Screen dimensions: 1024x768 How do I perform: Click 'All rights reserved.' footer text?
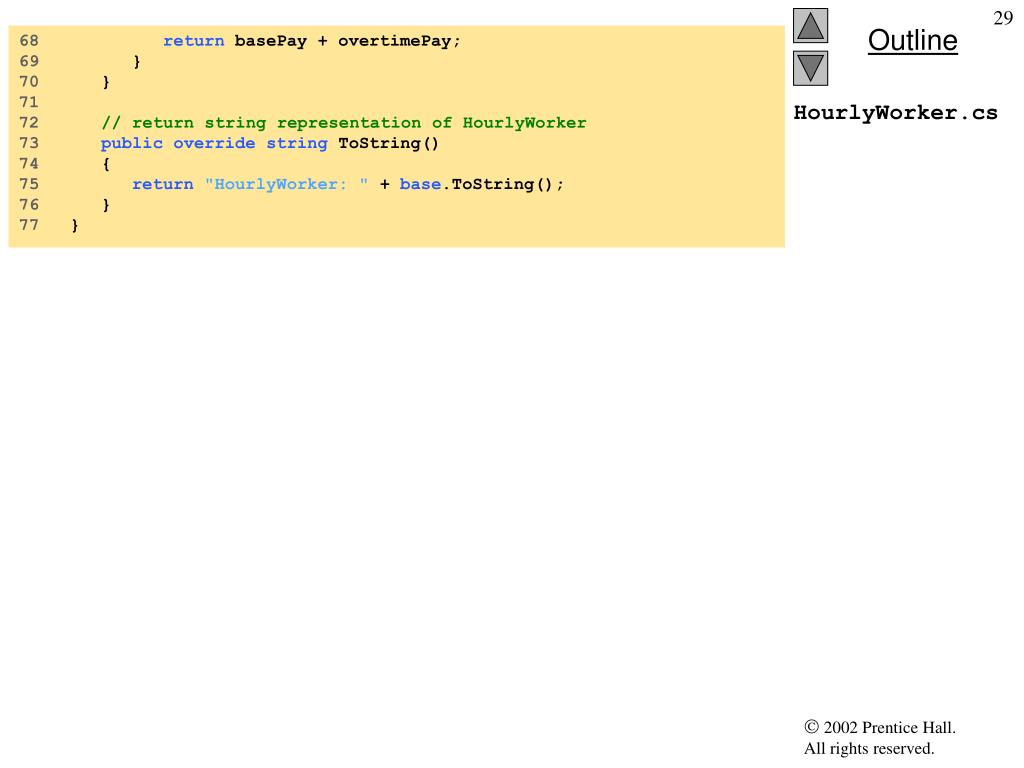869,748
